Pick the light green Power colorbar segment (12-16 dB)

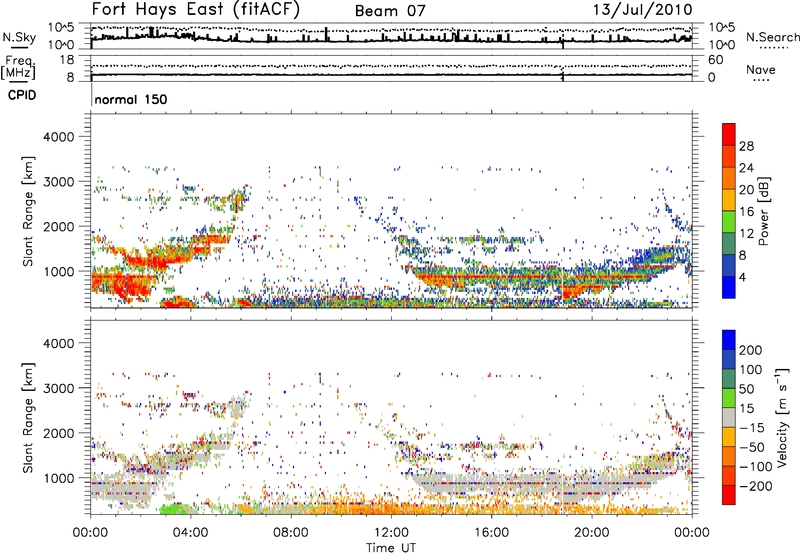coord(729,222)
